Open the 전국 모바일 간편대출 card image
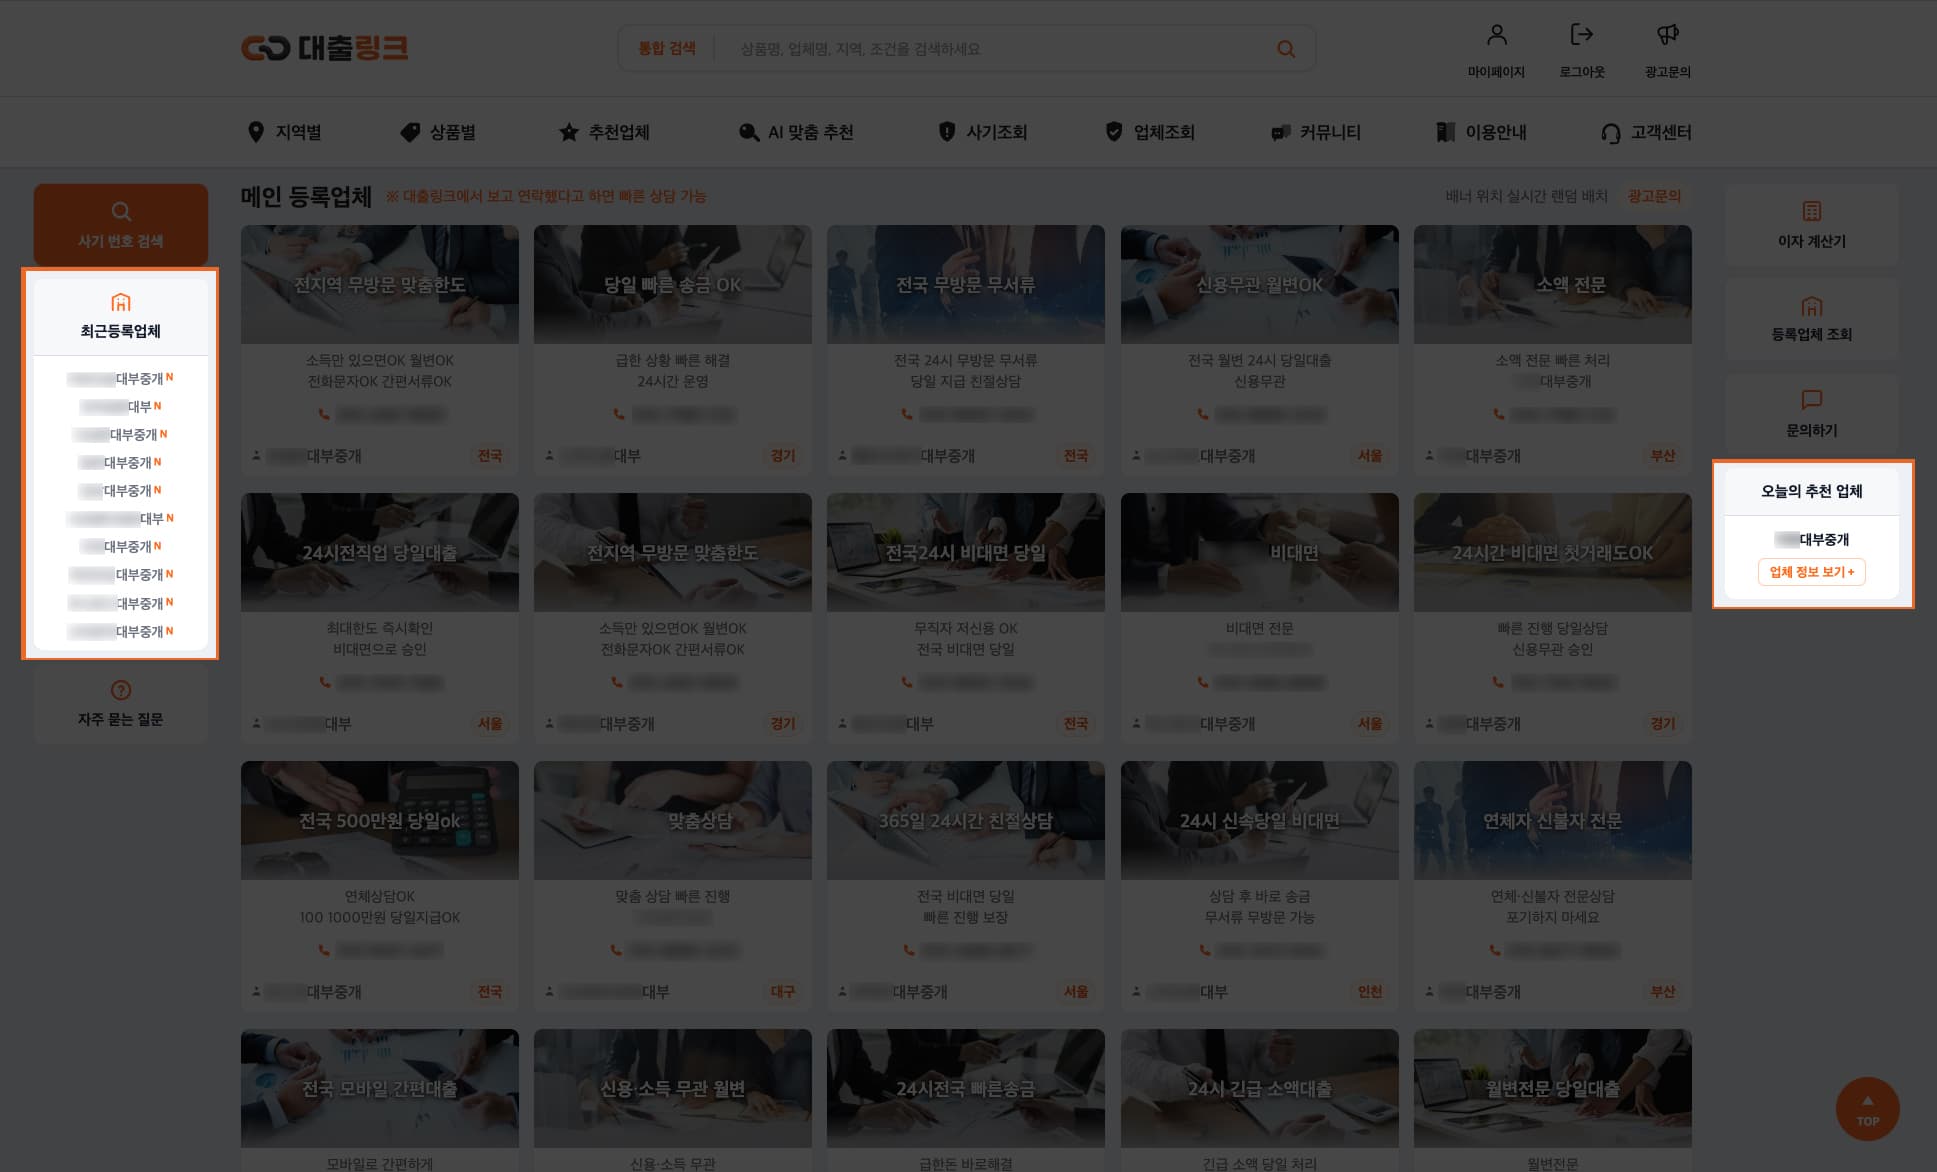 point(380,1088)
